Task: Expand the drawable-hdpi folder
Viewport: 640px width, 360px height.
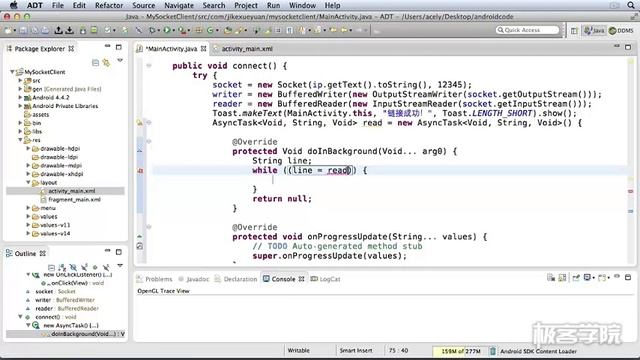Action: coord(28,148)
